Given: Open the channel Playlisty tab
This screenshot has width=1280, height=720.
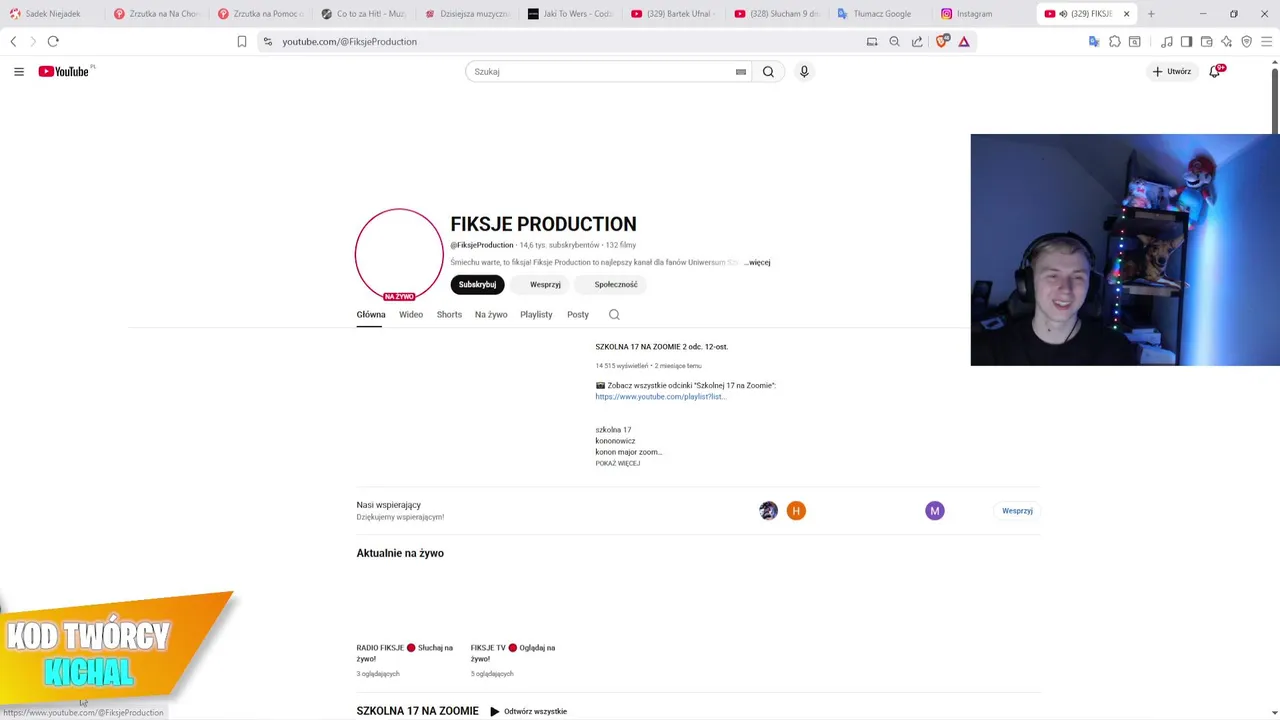Looking at the screenshot, I should click(536, 314).
